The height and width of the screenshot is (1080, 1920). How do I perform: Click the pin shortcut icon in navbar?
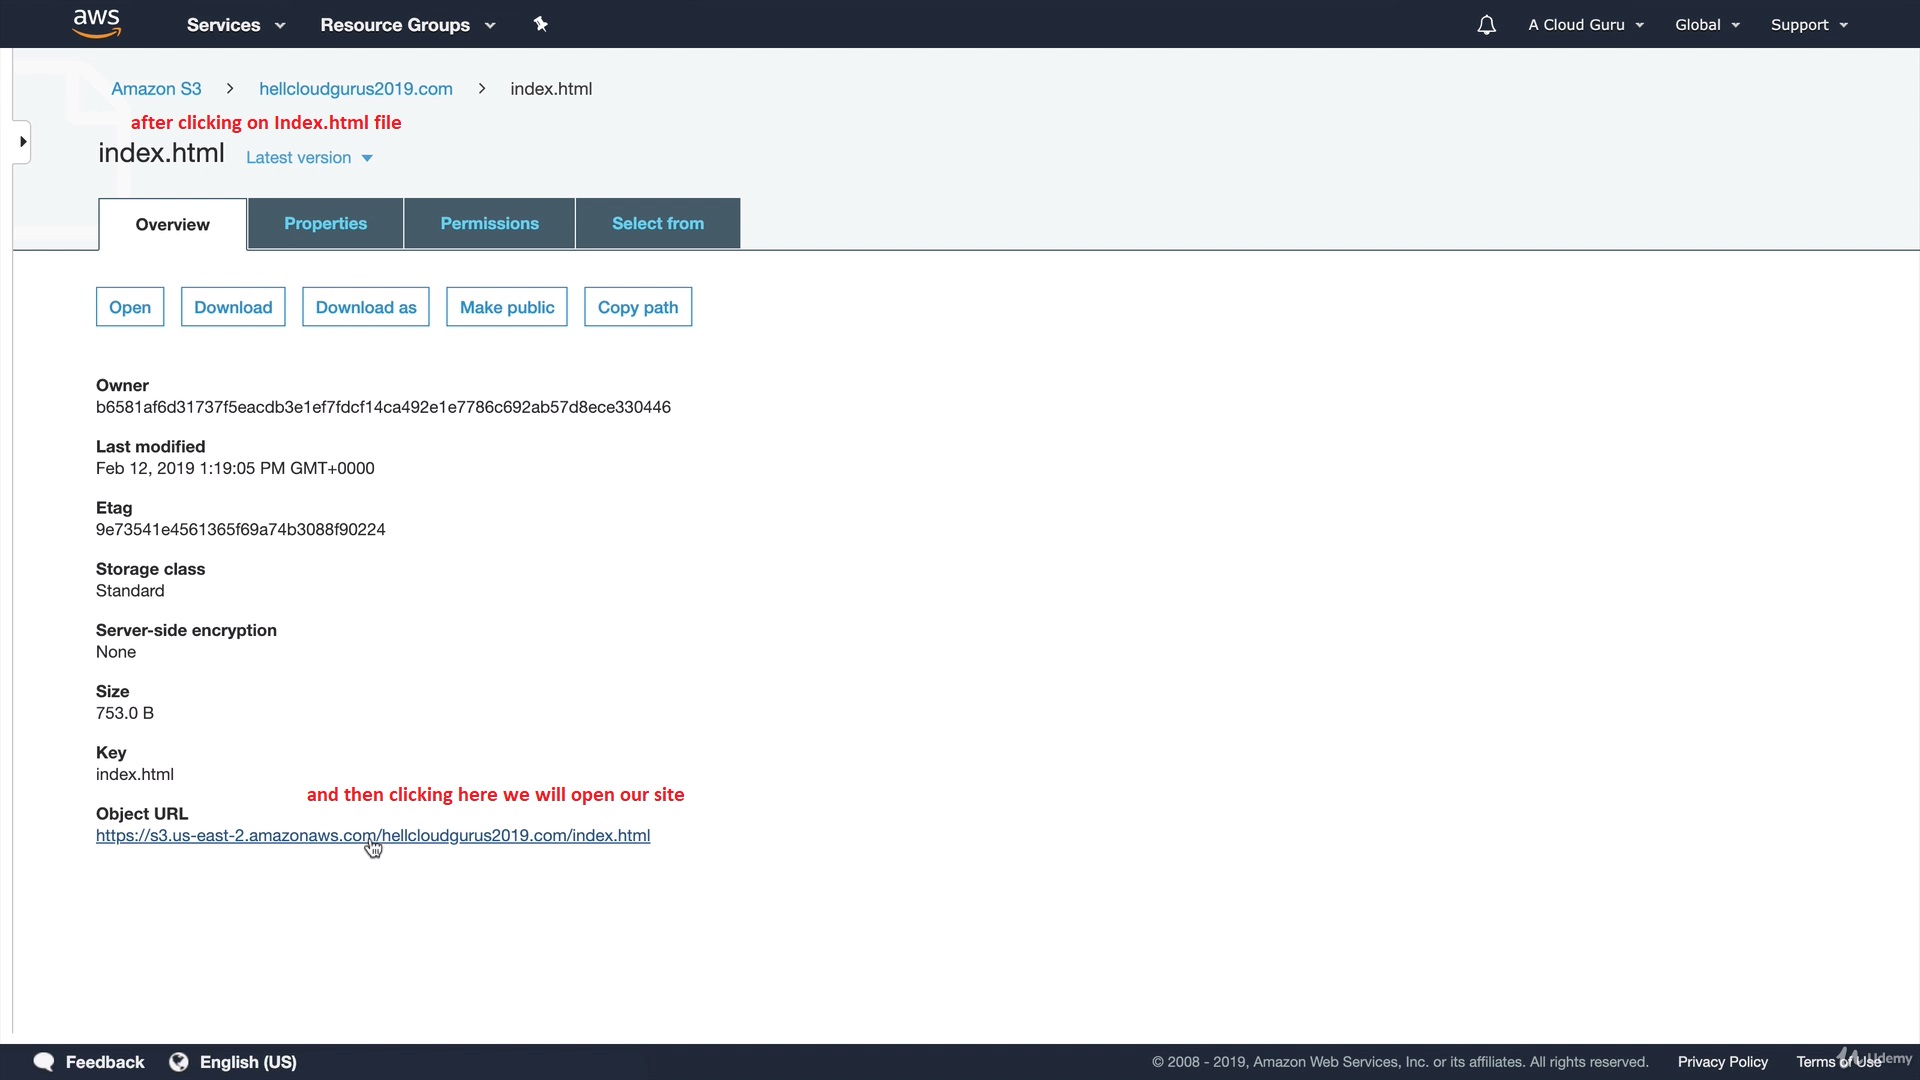(541, 24)
